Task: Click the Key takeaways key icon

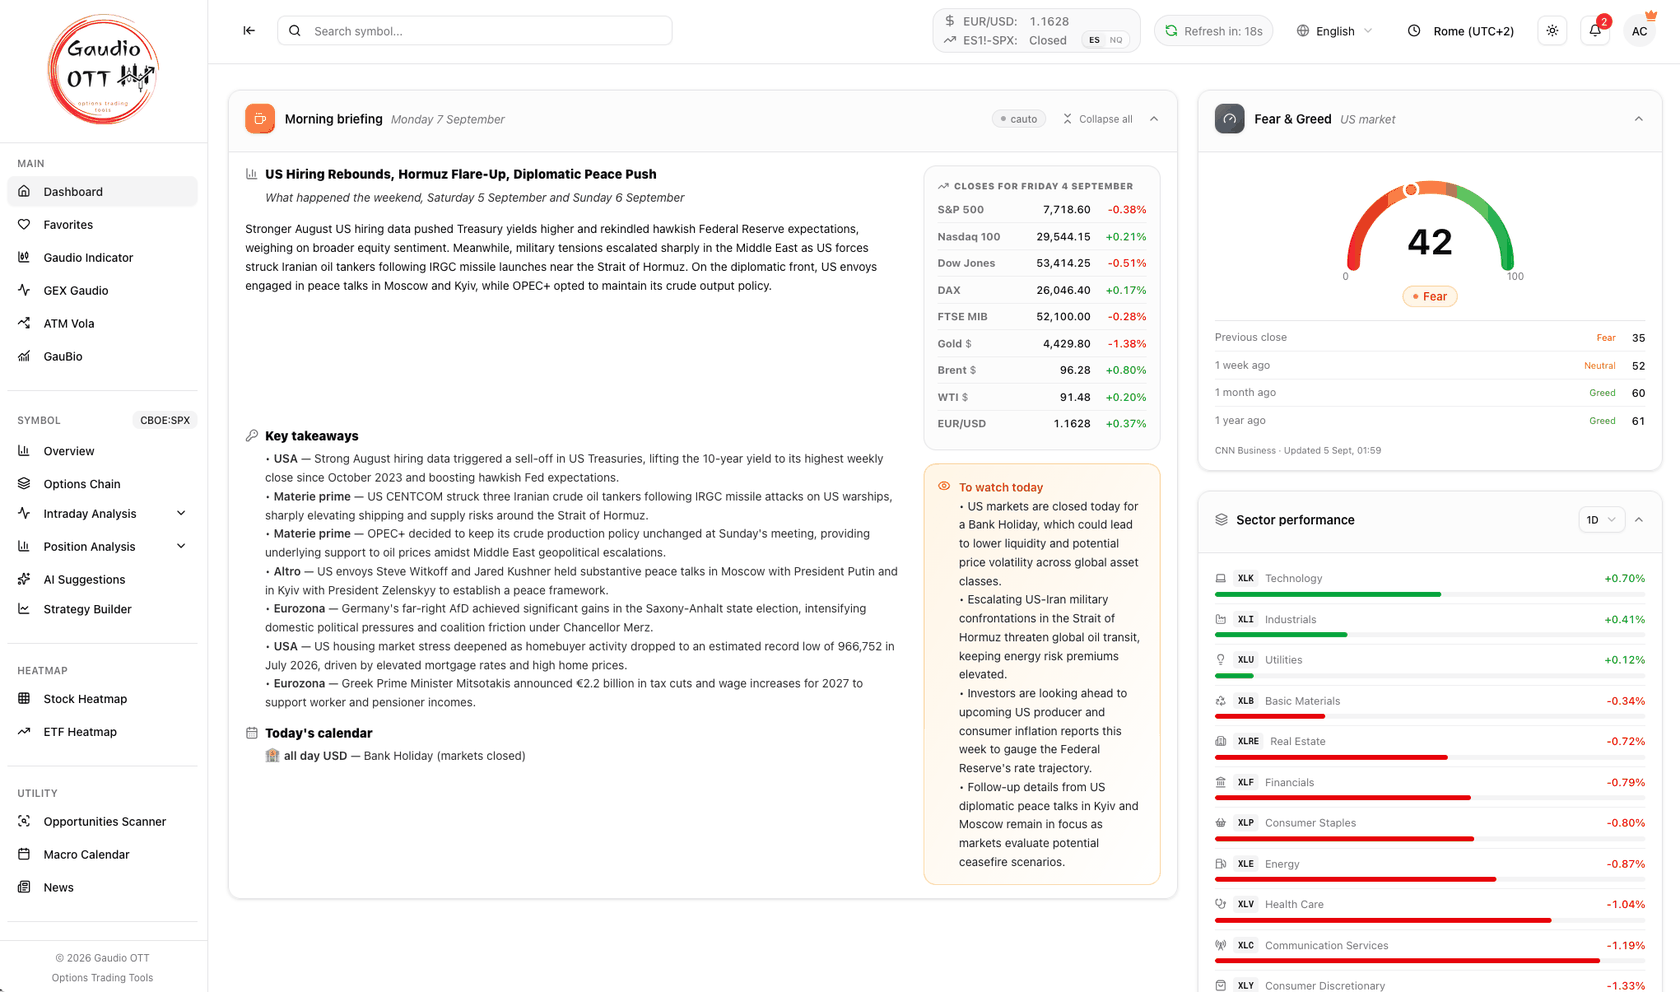Action: click(252, 436)
